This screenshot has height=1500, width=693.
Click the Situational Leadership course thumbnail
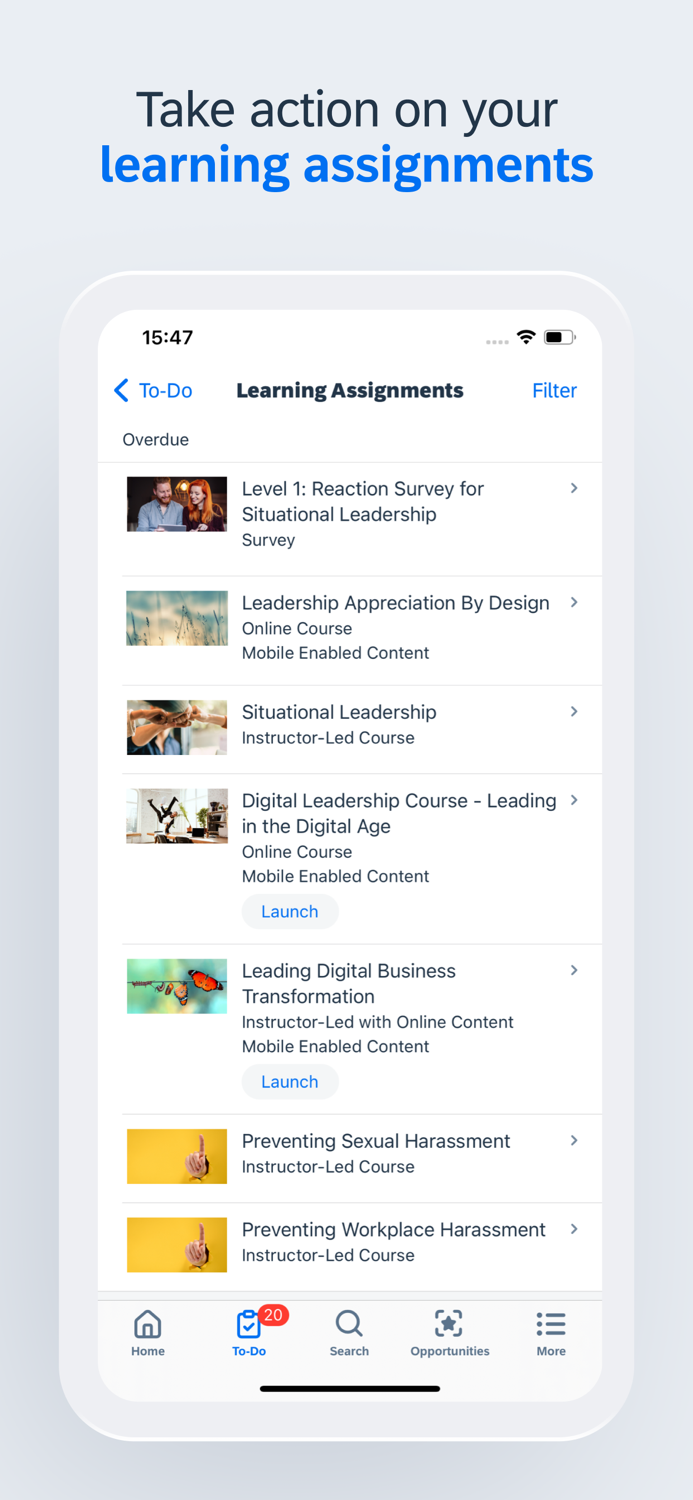(x=176, y=727)
